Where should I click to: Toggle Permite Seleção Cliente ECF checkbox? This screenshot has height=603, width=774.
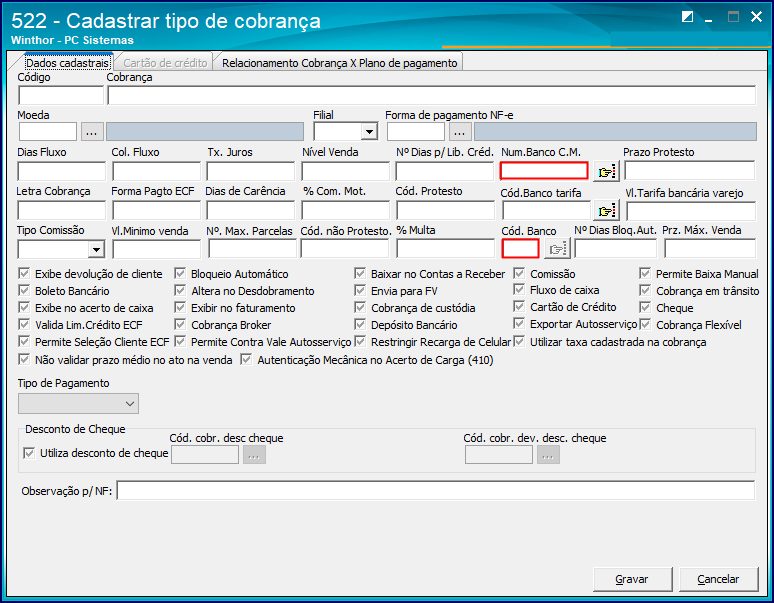pos(24,341)
